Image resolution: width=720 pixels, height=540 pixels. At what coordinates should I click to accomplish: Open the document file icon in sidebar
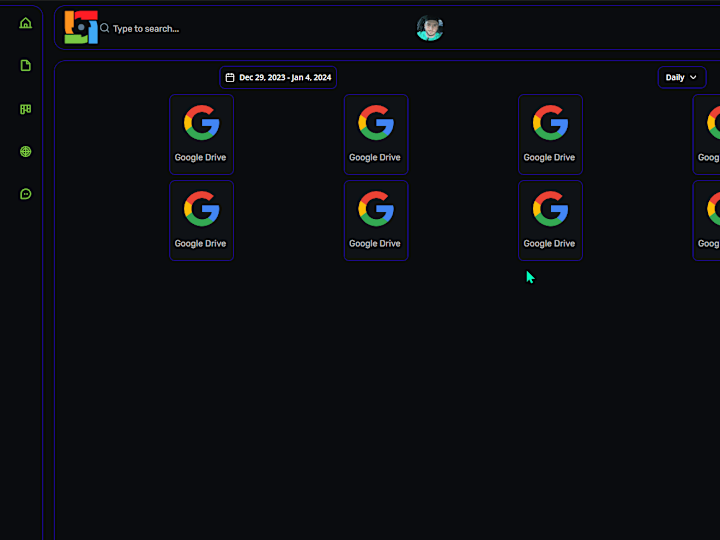click(26, 65)
